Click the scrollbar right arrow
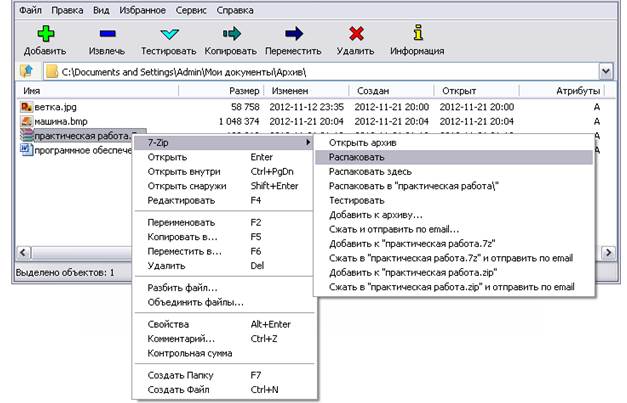Viewport: 627px width, 403px height. point(608,252)
